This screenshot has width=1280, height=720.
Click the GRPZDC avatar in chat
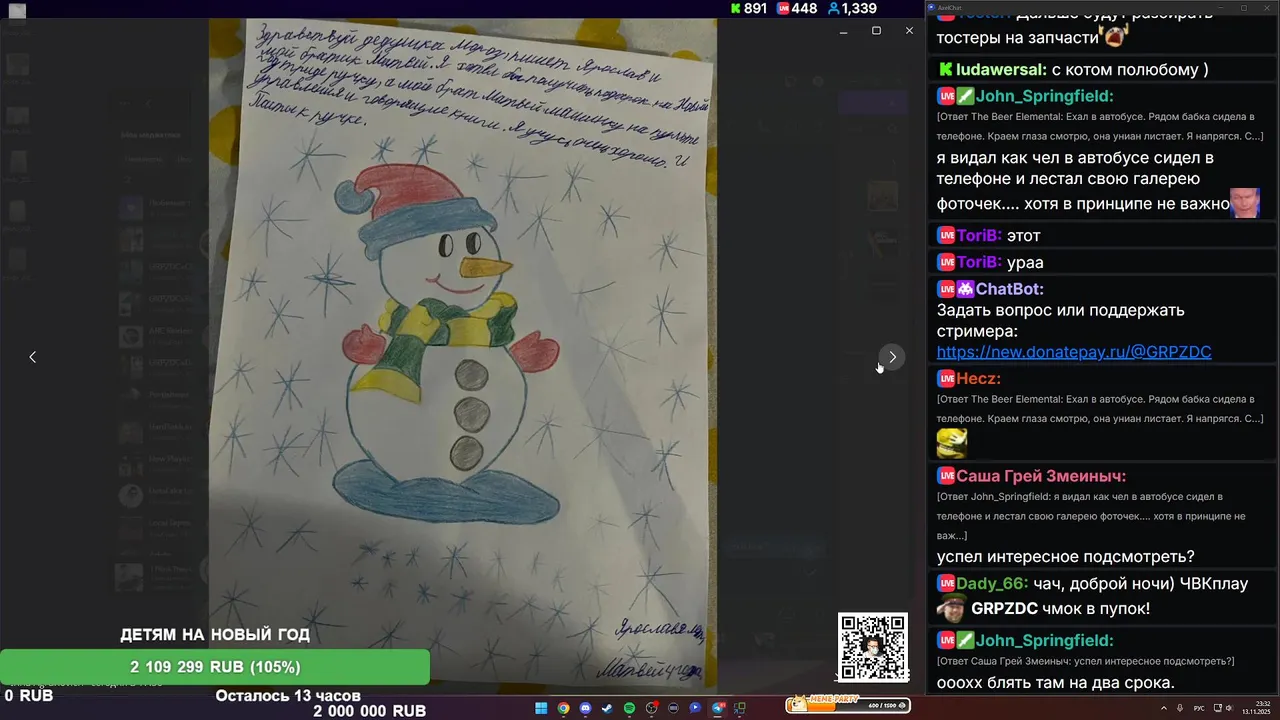click(951, 608)
